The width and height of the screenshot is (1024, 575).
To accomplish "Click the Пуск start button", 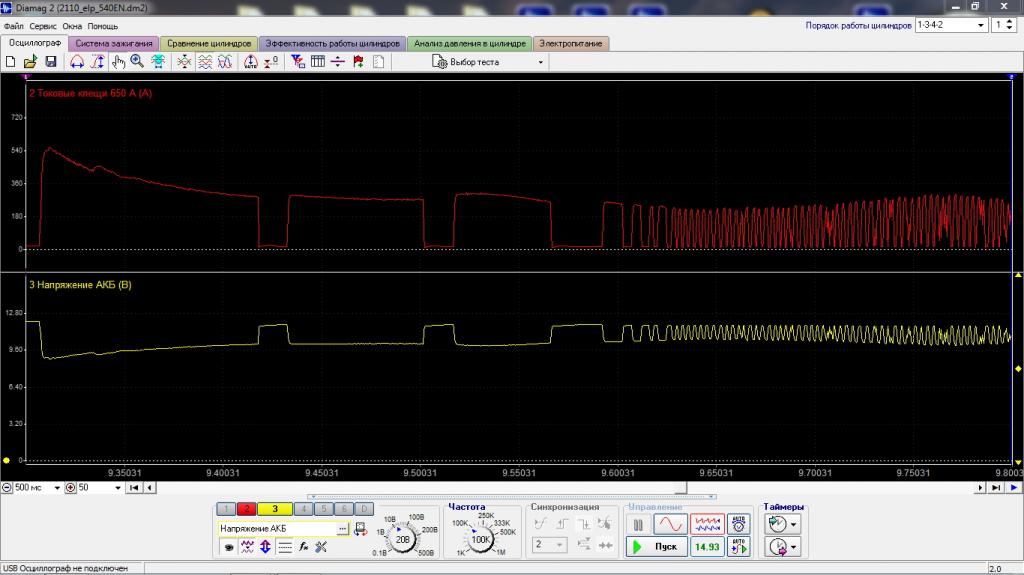I will pyautogui.click(x=657, y=546).
